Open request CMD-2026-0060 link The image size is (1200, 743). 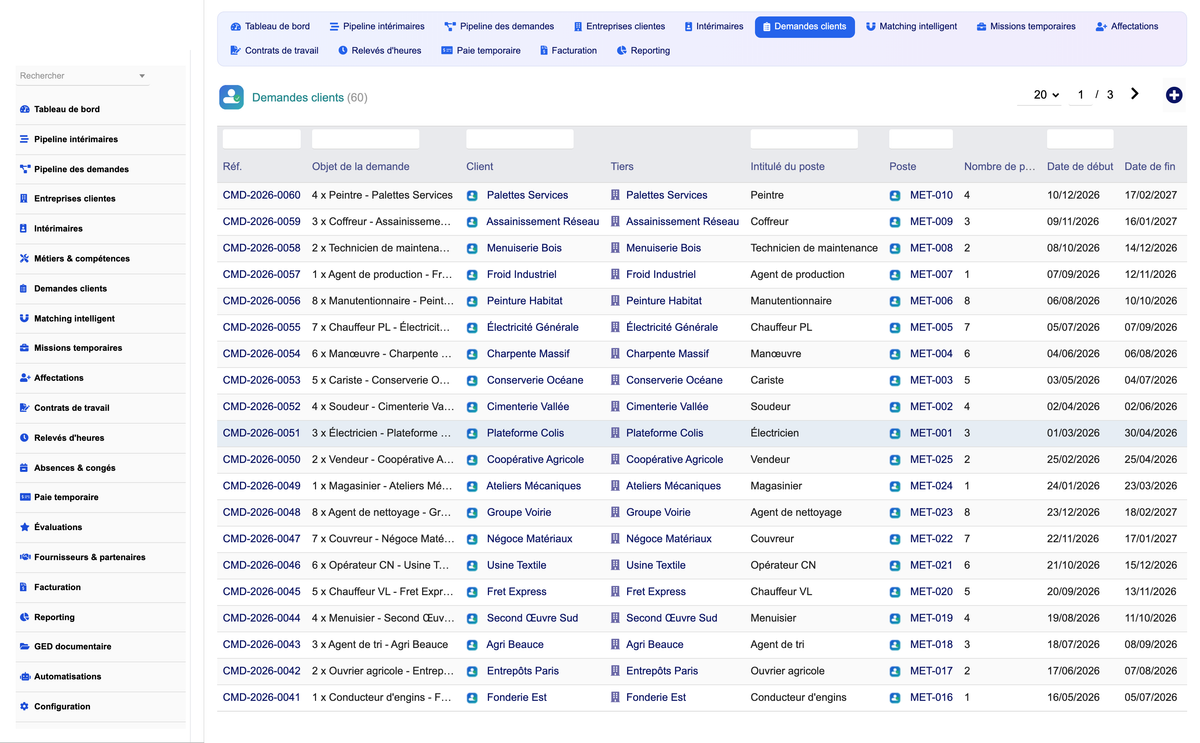coord(261,196)
